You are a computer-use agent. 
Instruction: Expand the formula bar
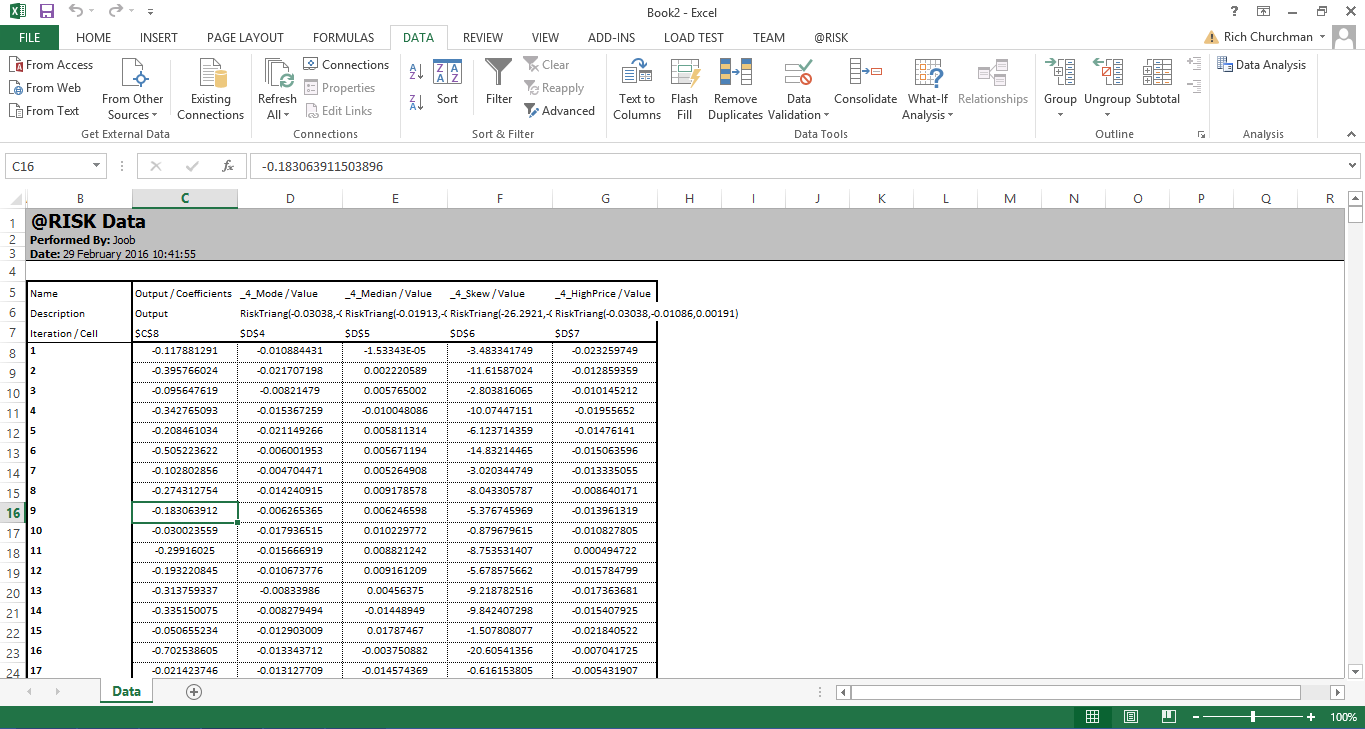1353,166
